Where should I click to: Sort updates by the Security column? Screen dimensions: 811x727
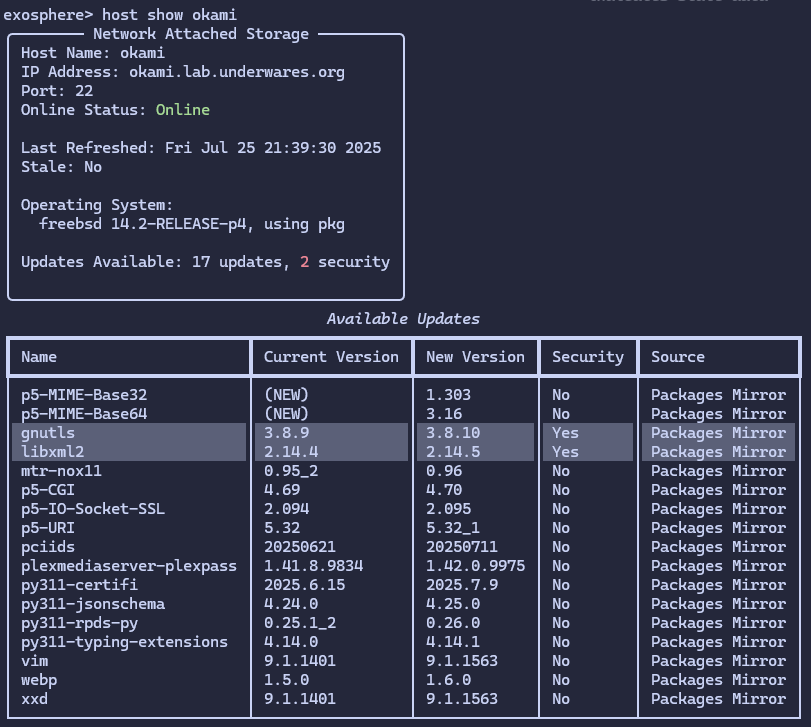click(588, 356)
